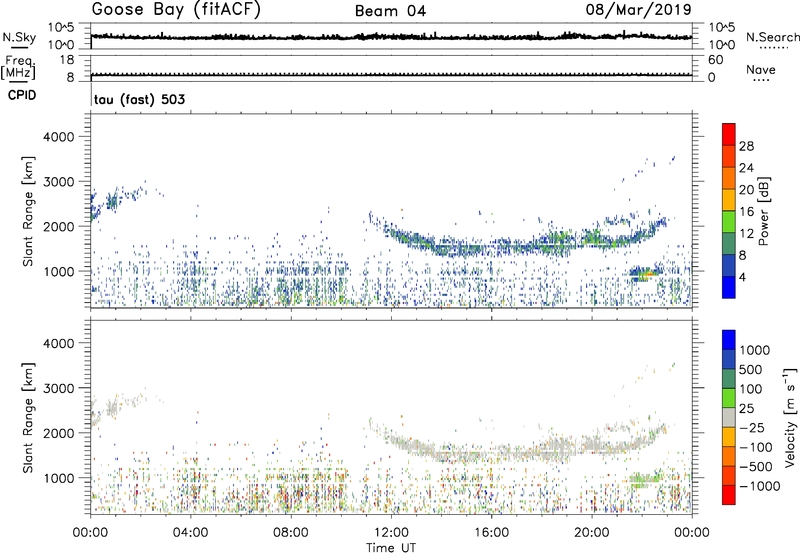Click the 'Nave' label

click(761, 69)
